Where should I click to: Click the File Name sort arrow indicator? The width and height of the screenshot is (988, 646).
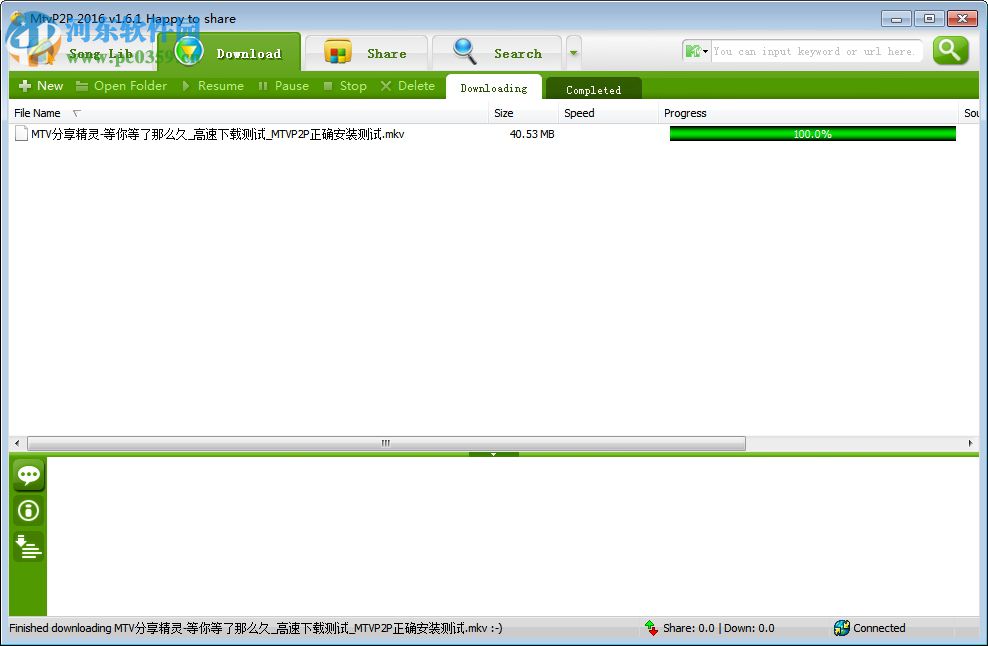(x=77, y=113)
